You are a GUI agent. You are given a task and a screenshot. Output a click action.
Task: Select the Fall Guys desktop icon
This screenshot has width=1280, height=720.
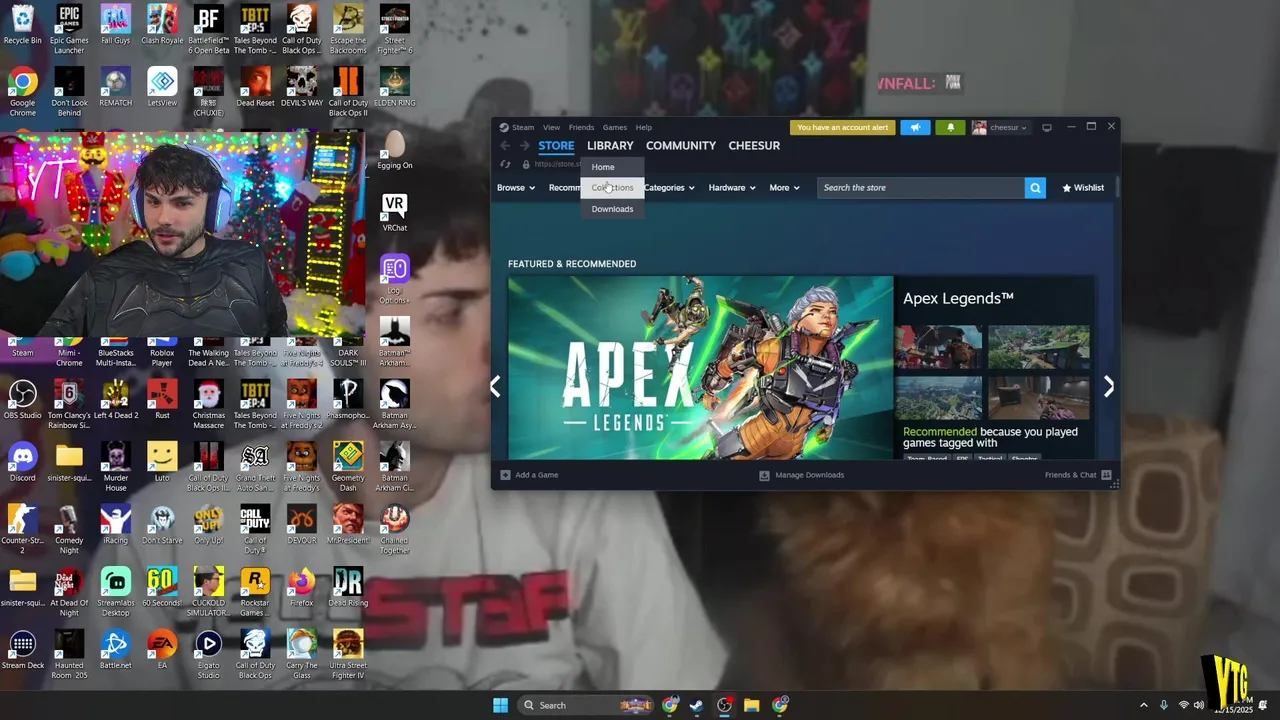(115, 25)
